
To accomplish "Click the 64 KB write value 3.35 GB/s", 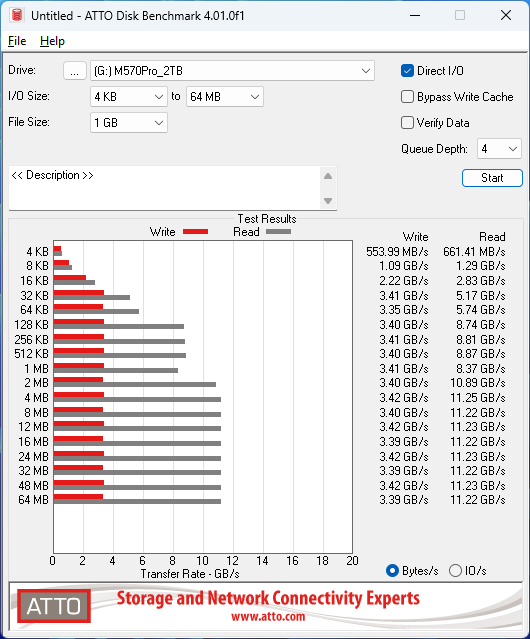I will point(404,310).
